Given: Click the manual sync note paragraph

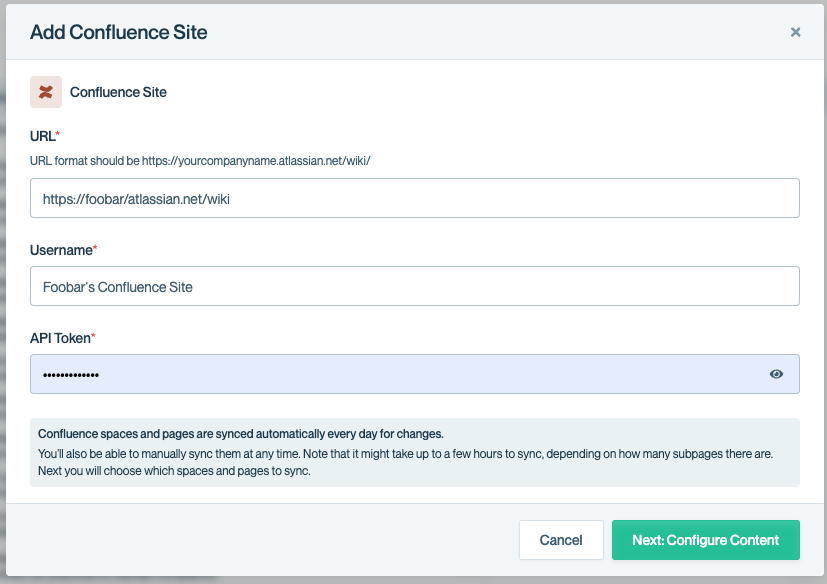Looking at the screenshot, I should click(405, 453).
